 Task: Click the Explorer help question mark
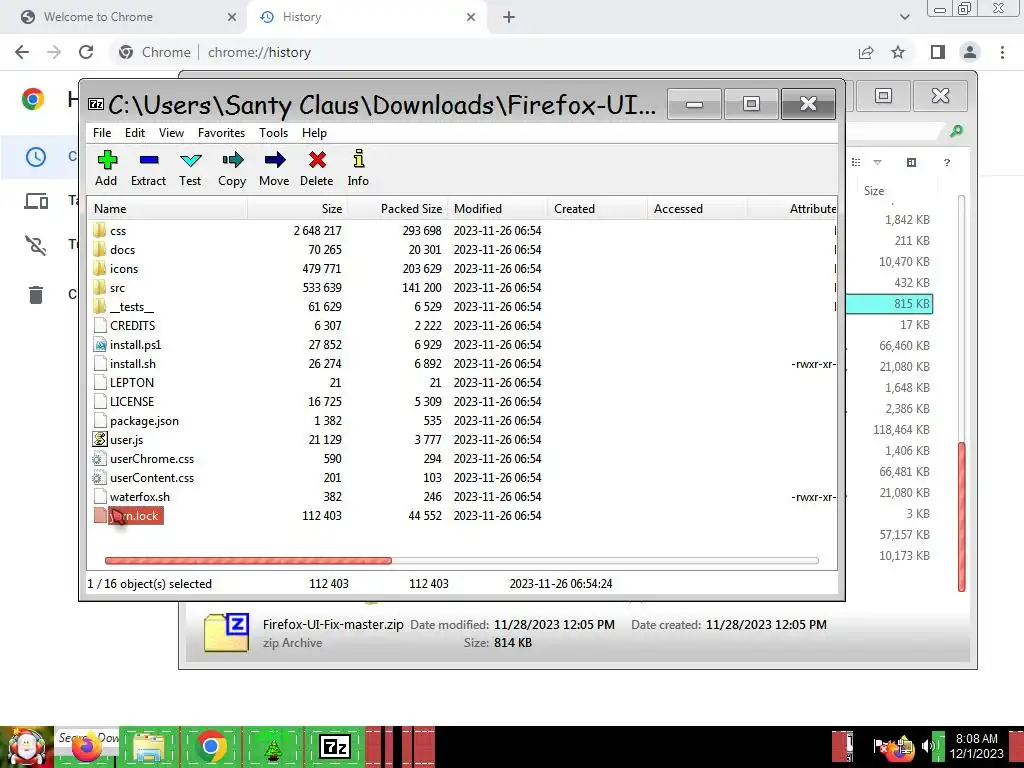946,163
